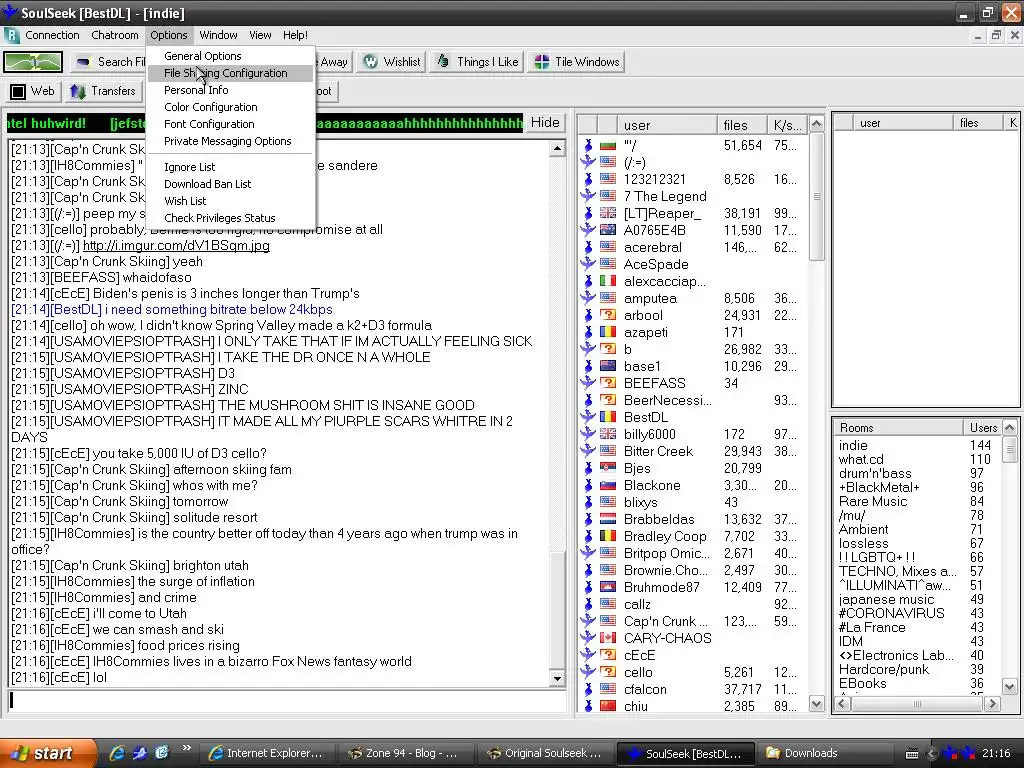Click room list horizontal scroll right arrow
The image size is (1024, 768).
(x=993, y=703)
